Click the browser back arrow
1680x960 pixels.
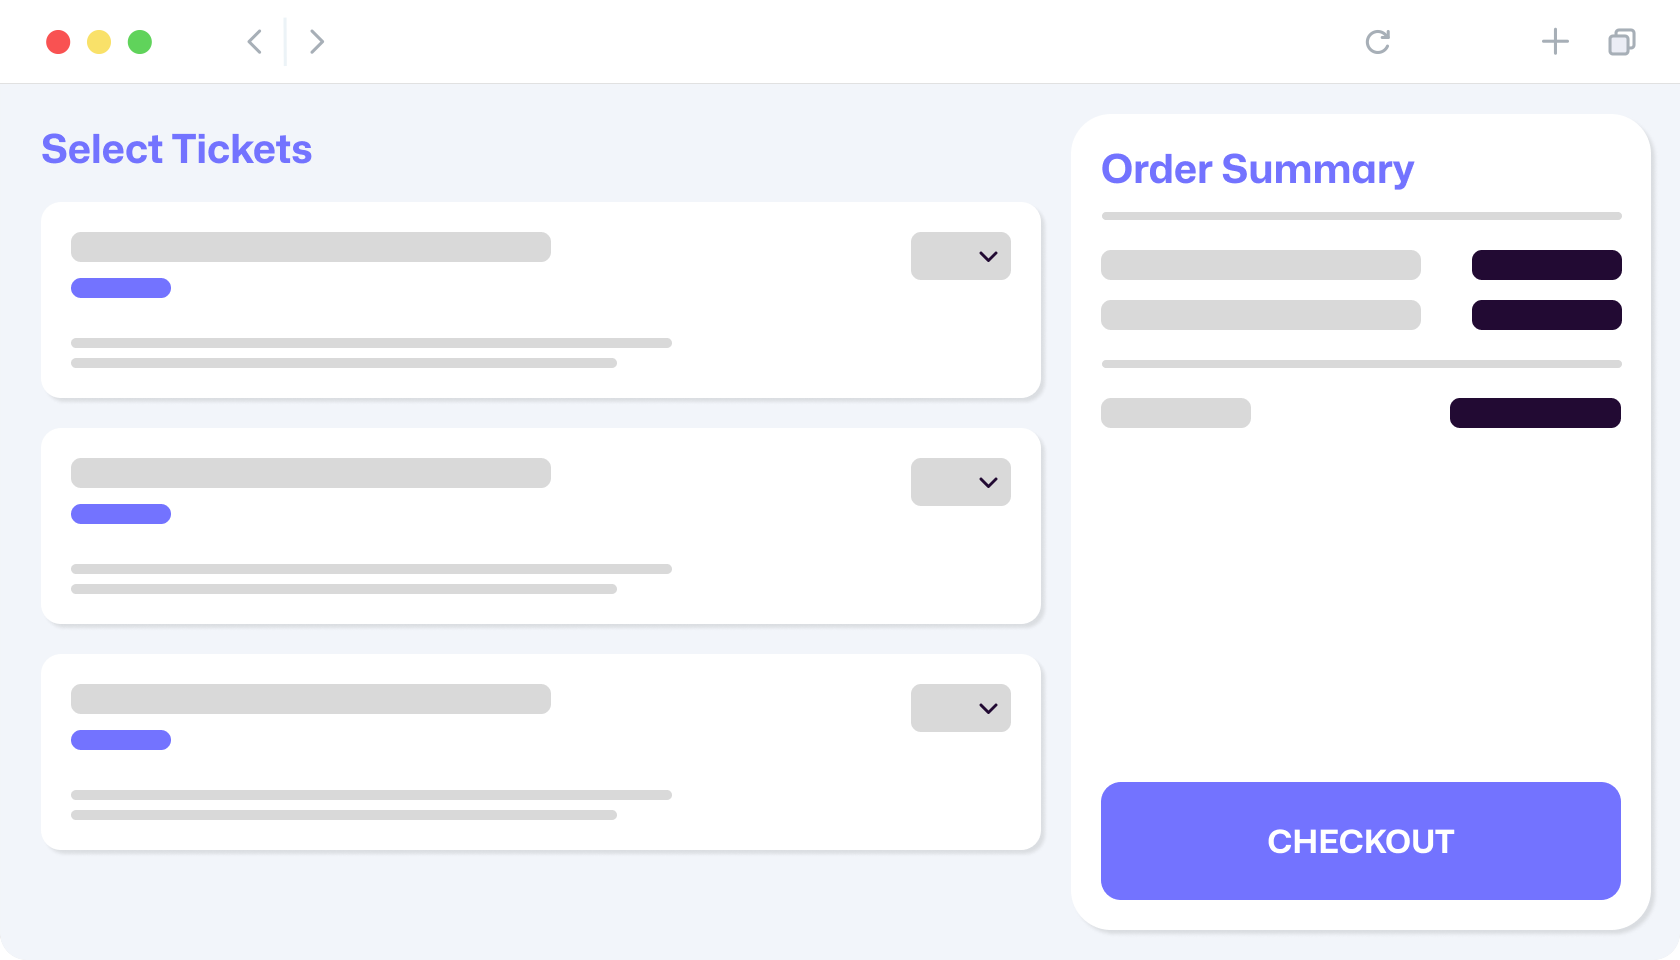click(255, 42)
